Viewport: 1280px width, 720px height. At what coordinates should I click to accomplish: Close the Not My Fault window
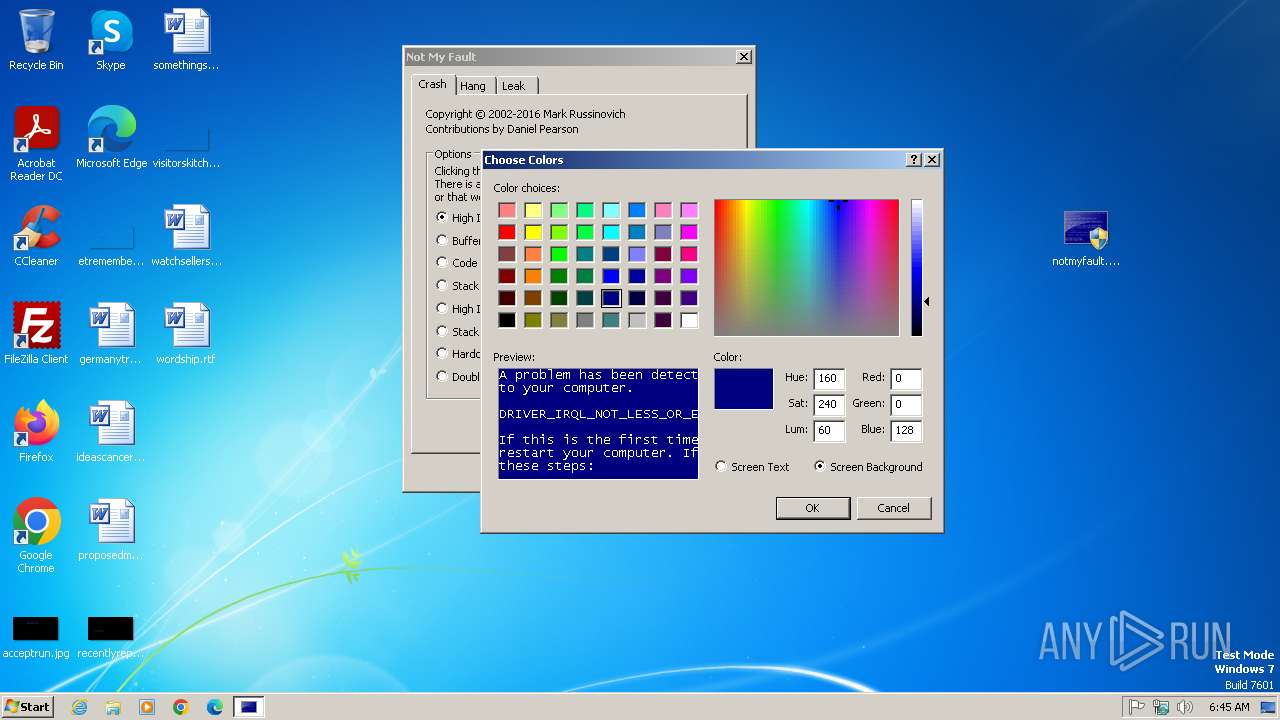click(744, 57)
